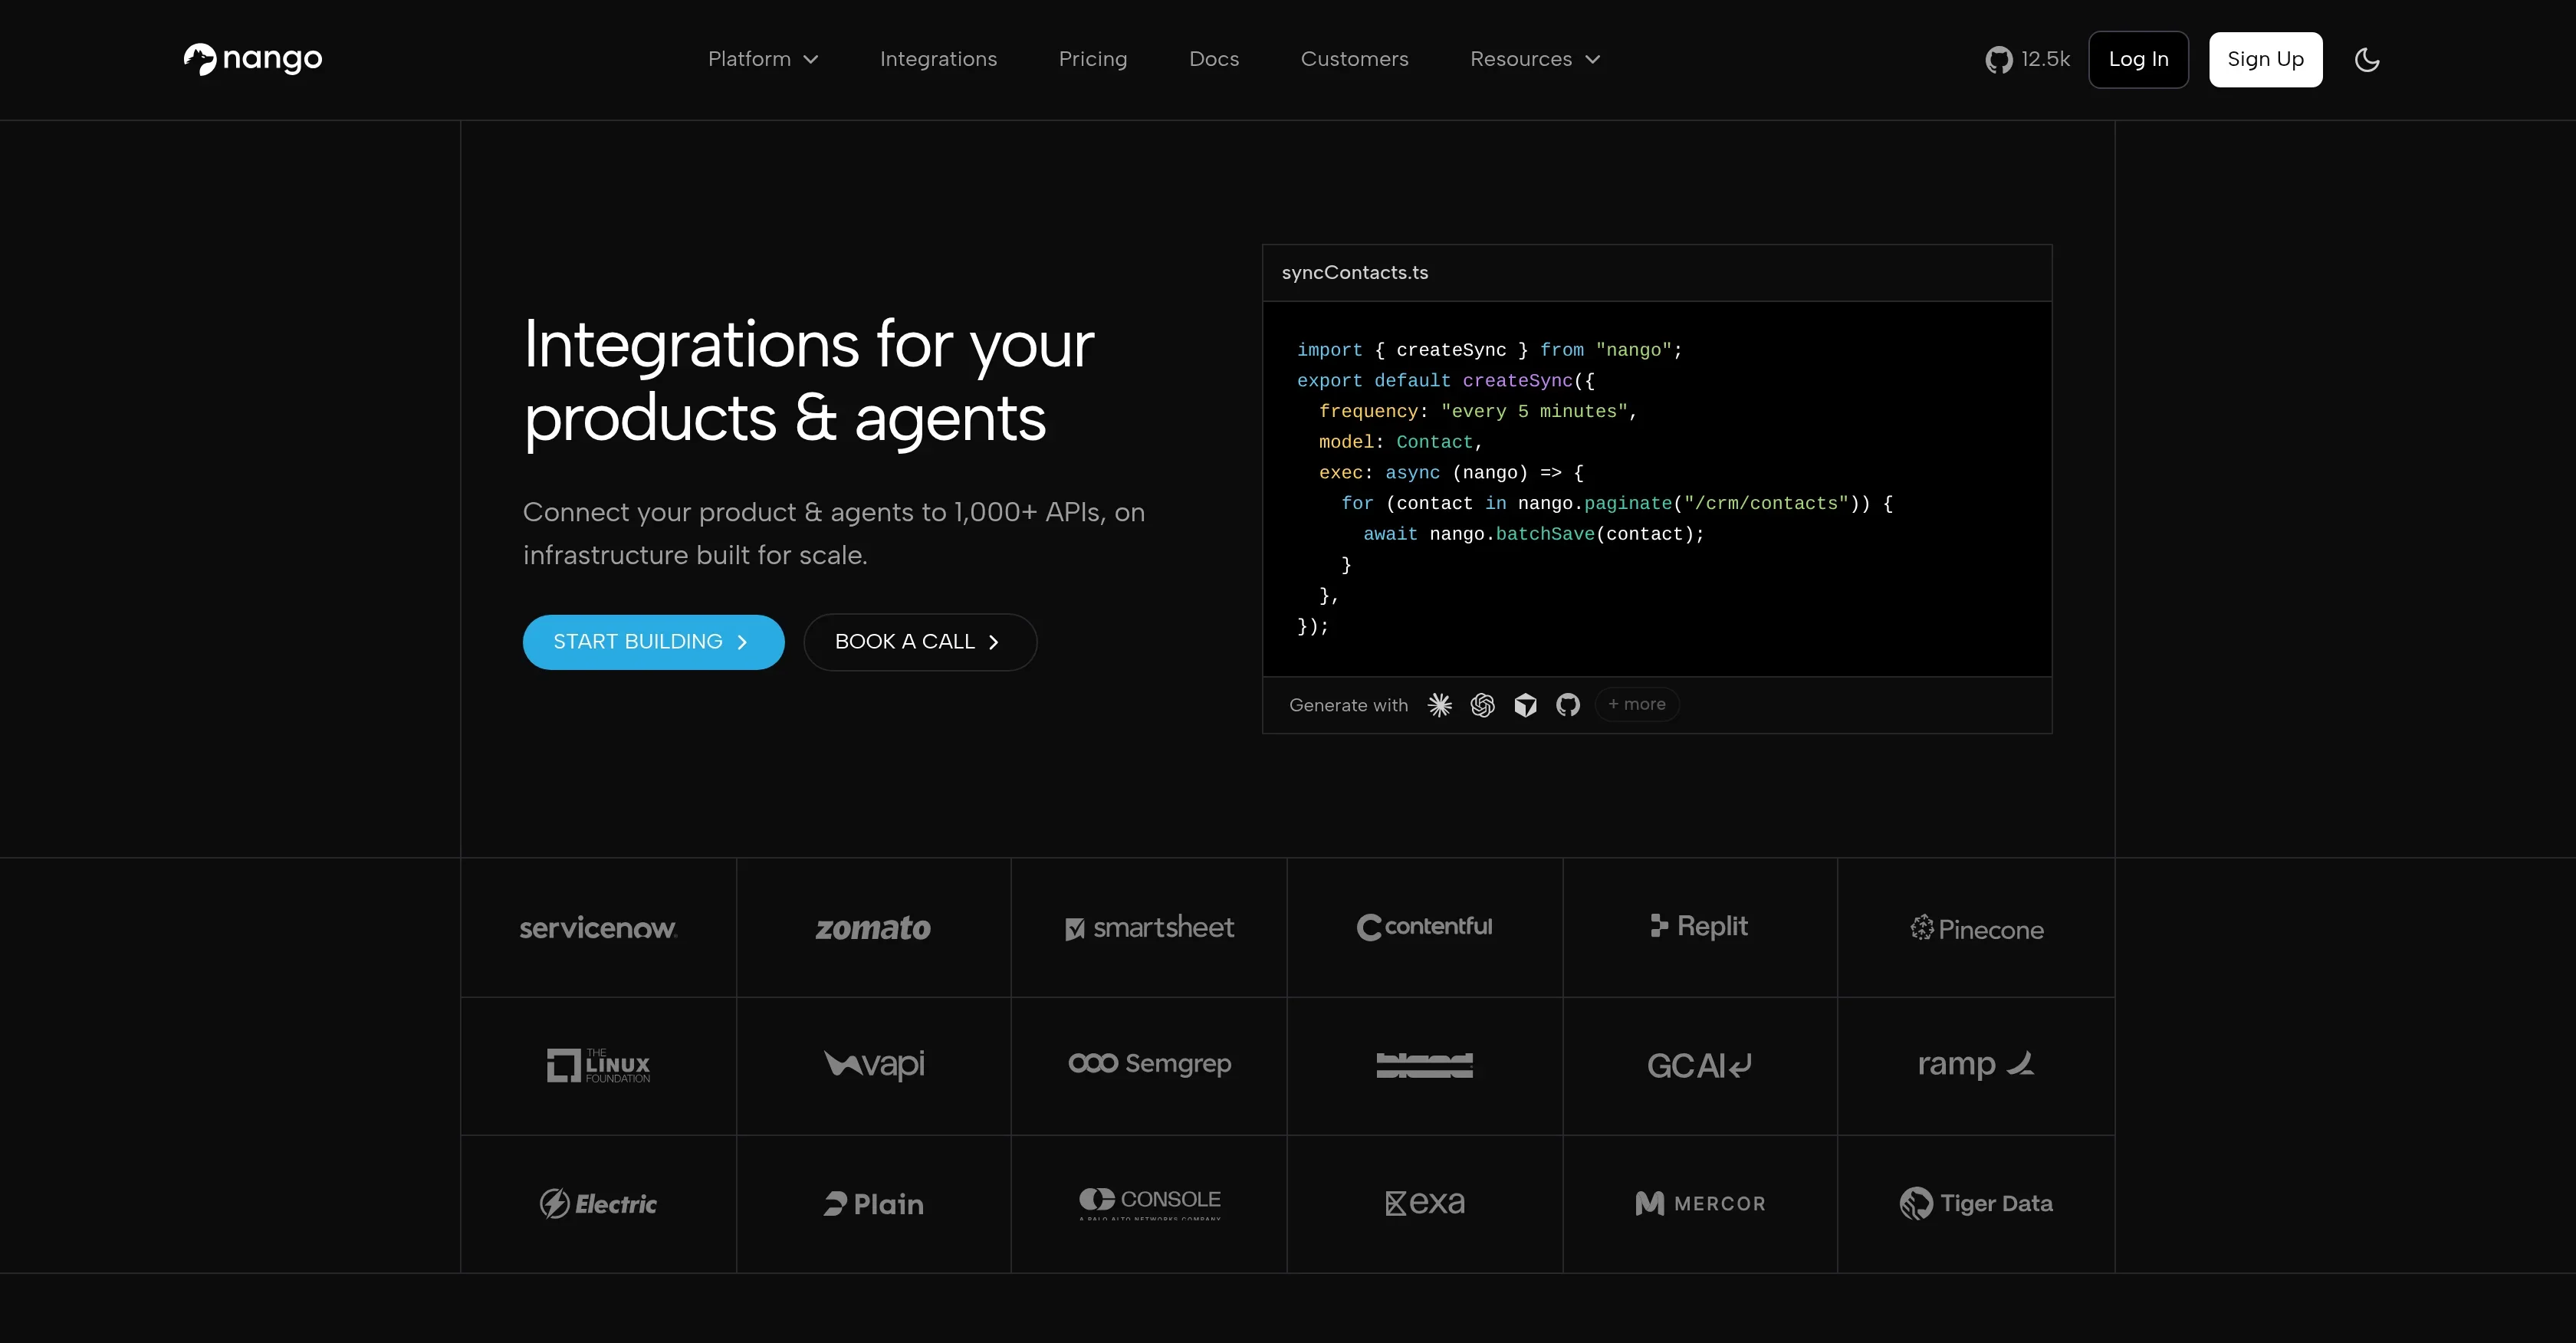Open the Docs nav link
The width and height of the screenshot is (2576, 1343).
click(x=1213, y=59)
